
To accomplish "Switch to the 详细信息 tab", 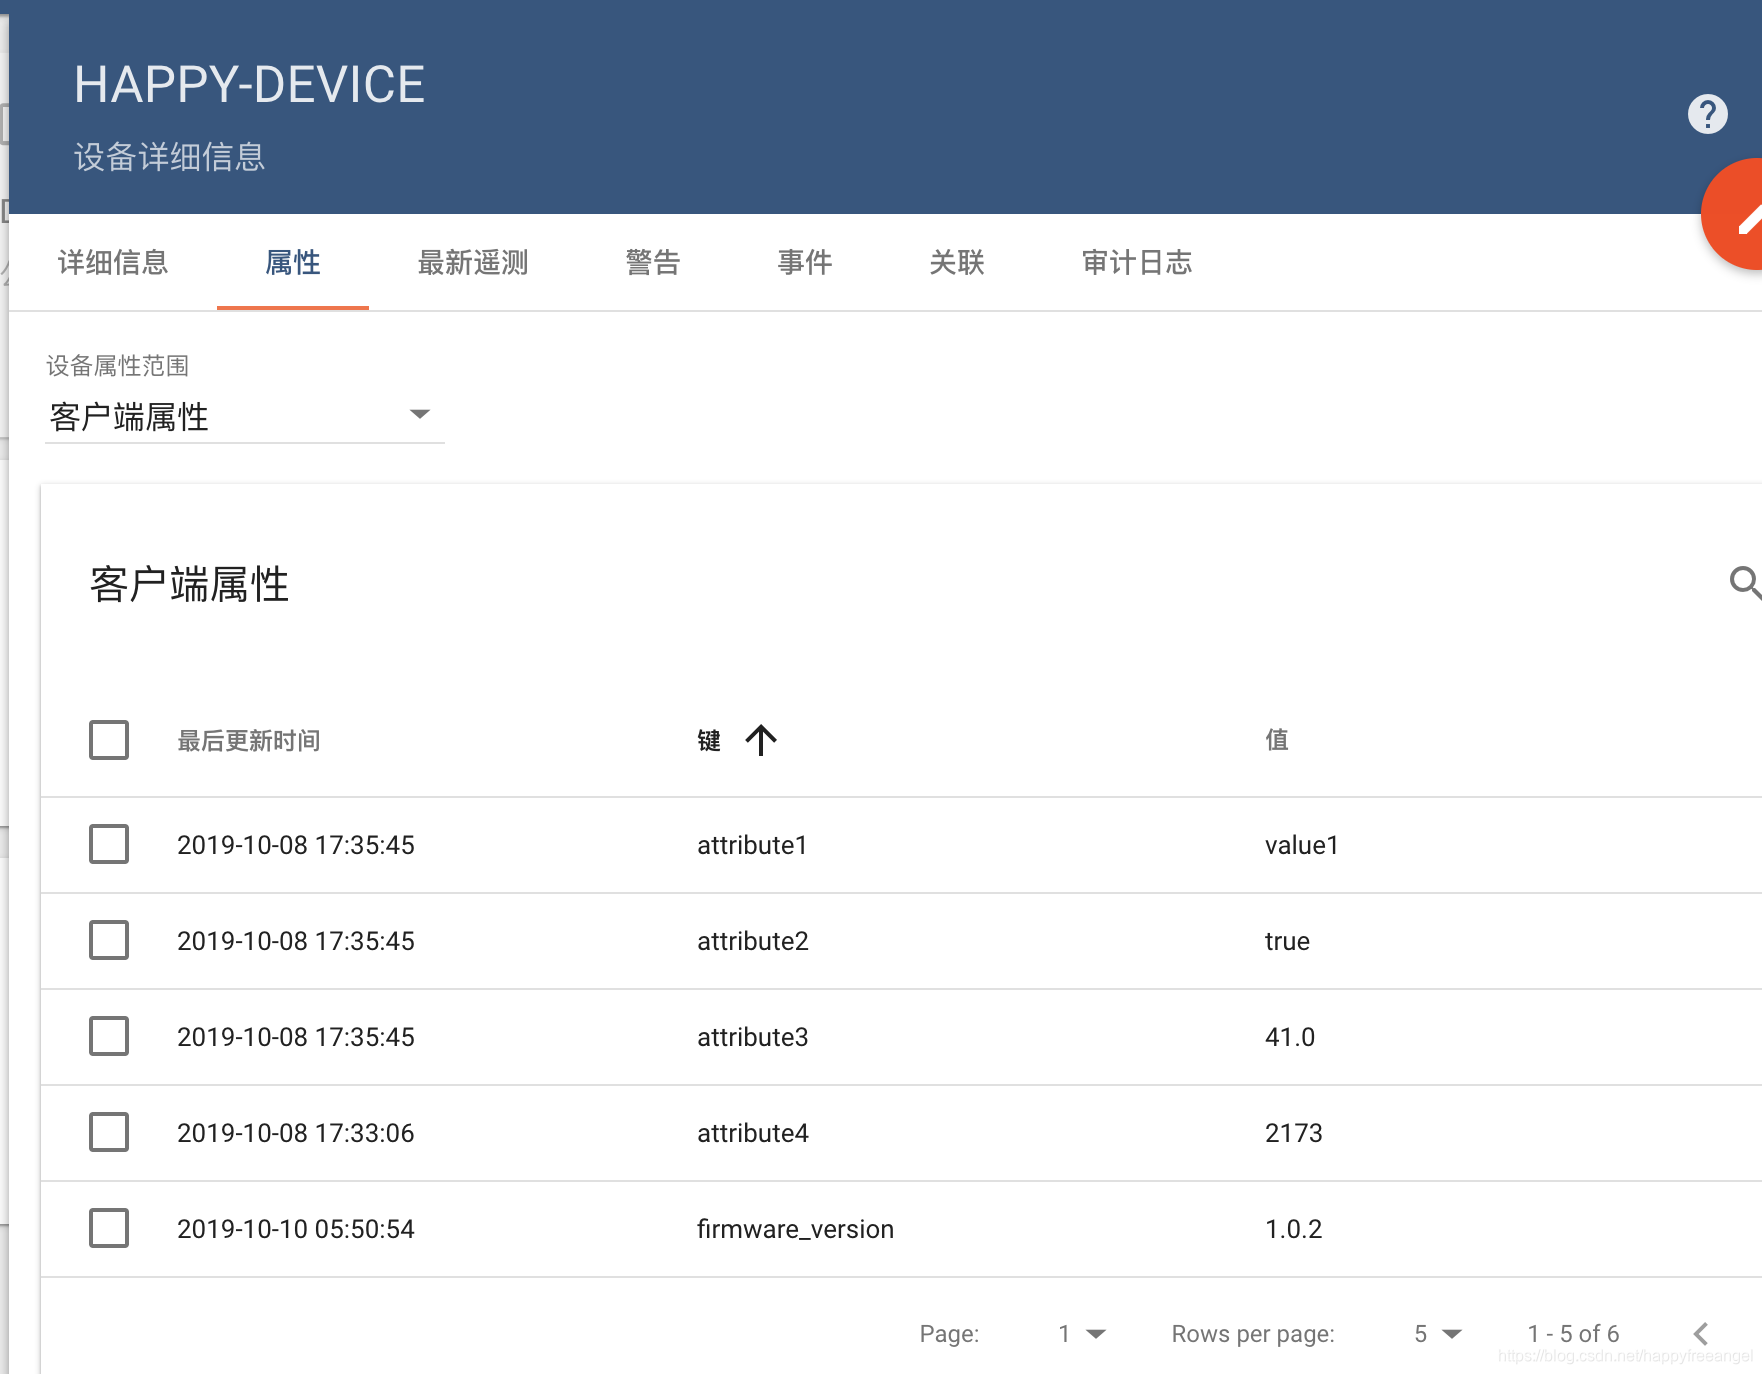I will pos(113,262).
